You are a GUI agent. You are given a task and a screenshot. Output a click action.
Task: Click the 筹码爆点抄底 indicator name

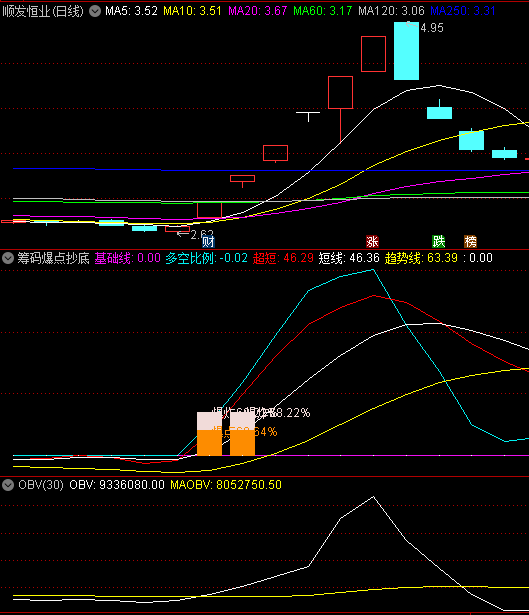coord(53,258)
